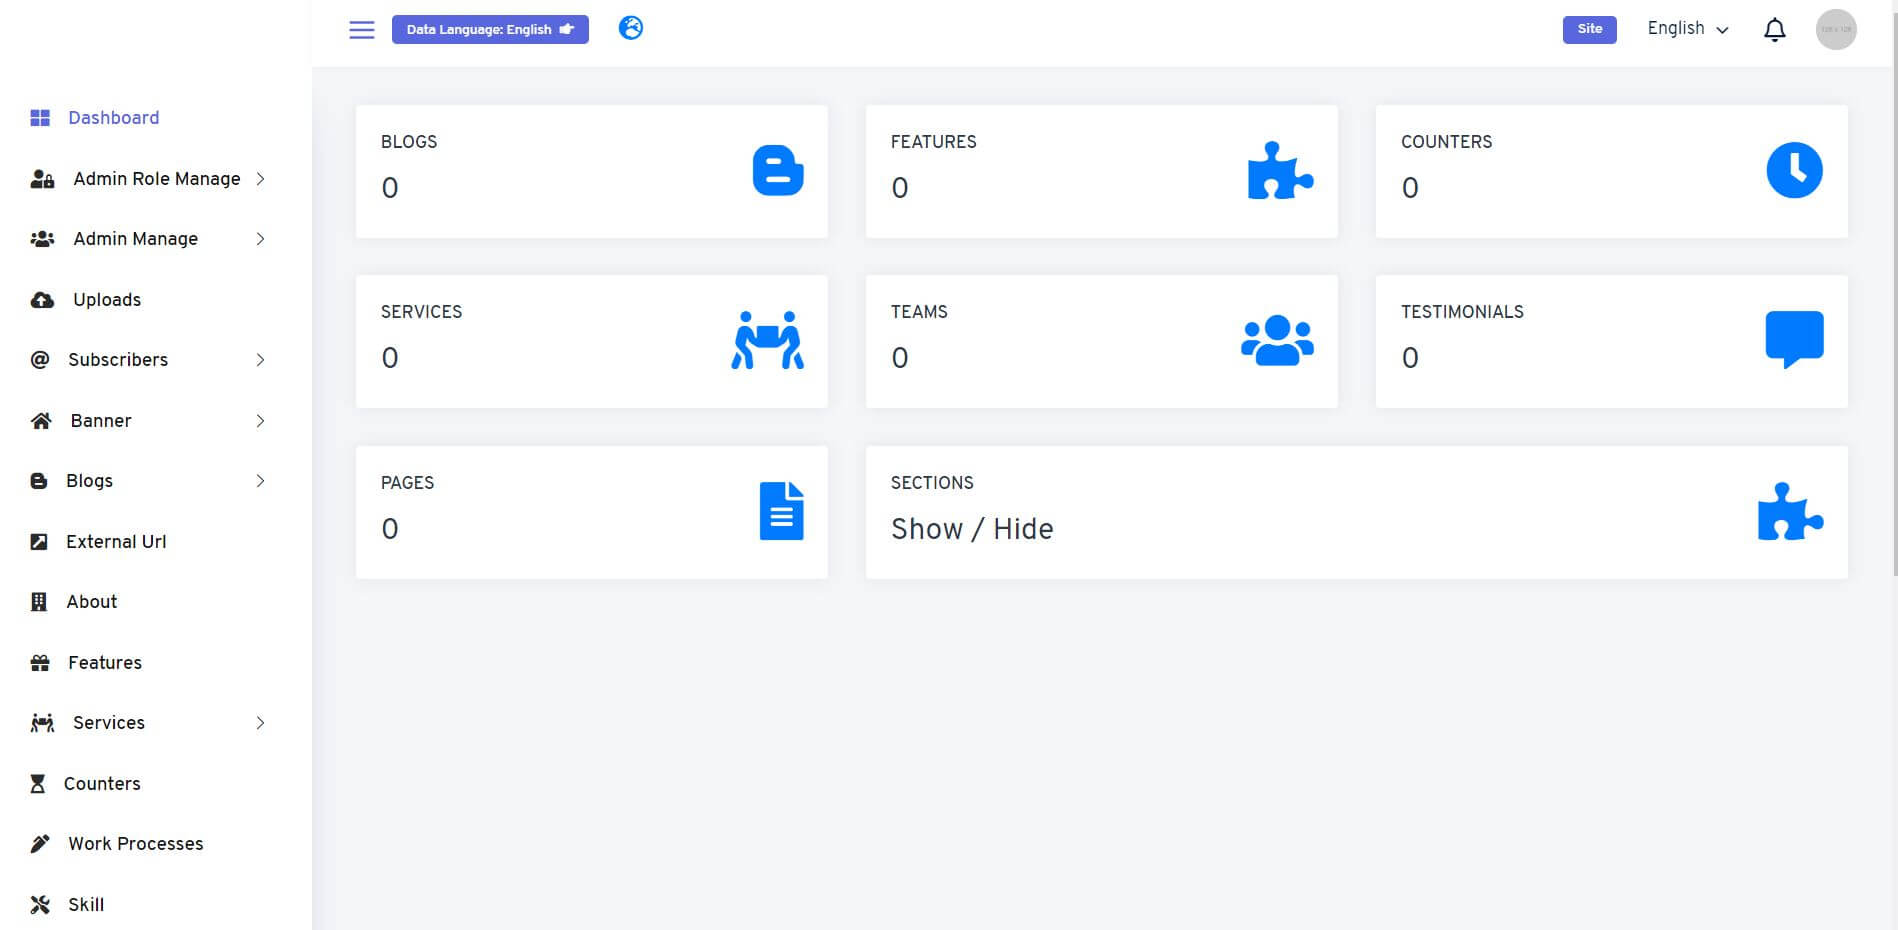
Task: Click the Pages card document icon
Action: tap(782, 511)
